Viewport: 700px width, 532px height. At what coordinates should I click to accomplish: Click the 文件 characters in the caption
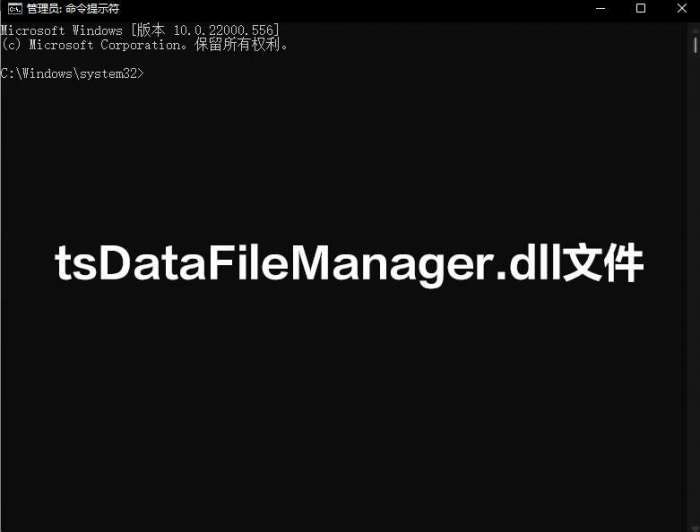(x=603, y=263)
